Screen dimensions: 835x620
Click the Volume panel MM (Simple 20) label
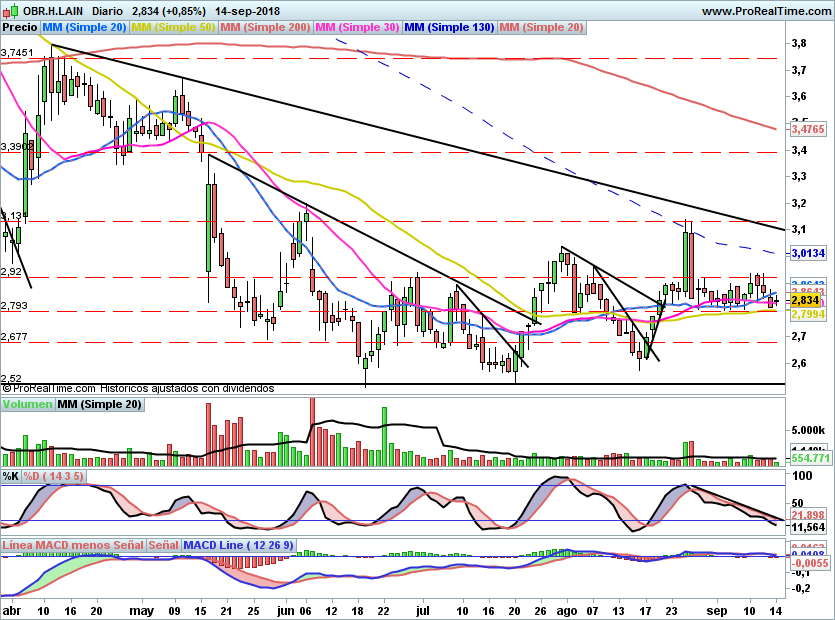click(99, 405)
